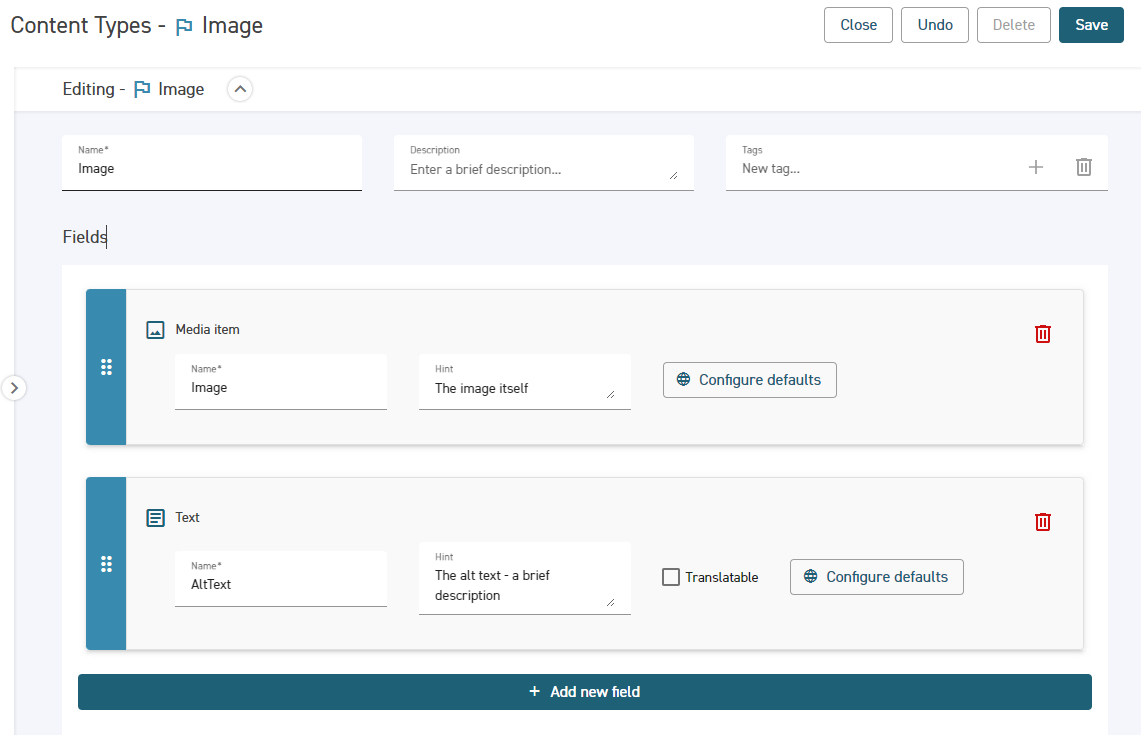This screenshot has width=1141, height=735.
Task: Delete the Media item field
Action: (x=1042, y=334)
